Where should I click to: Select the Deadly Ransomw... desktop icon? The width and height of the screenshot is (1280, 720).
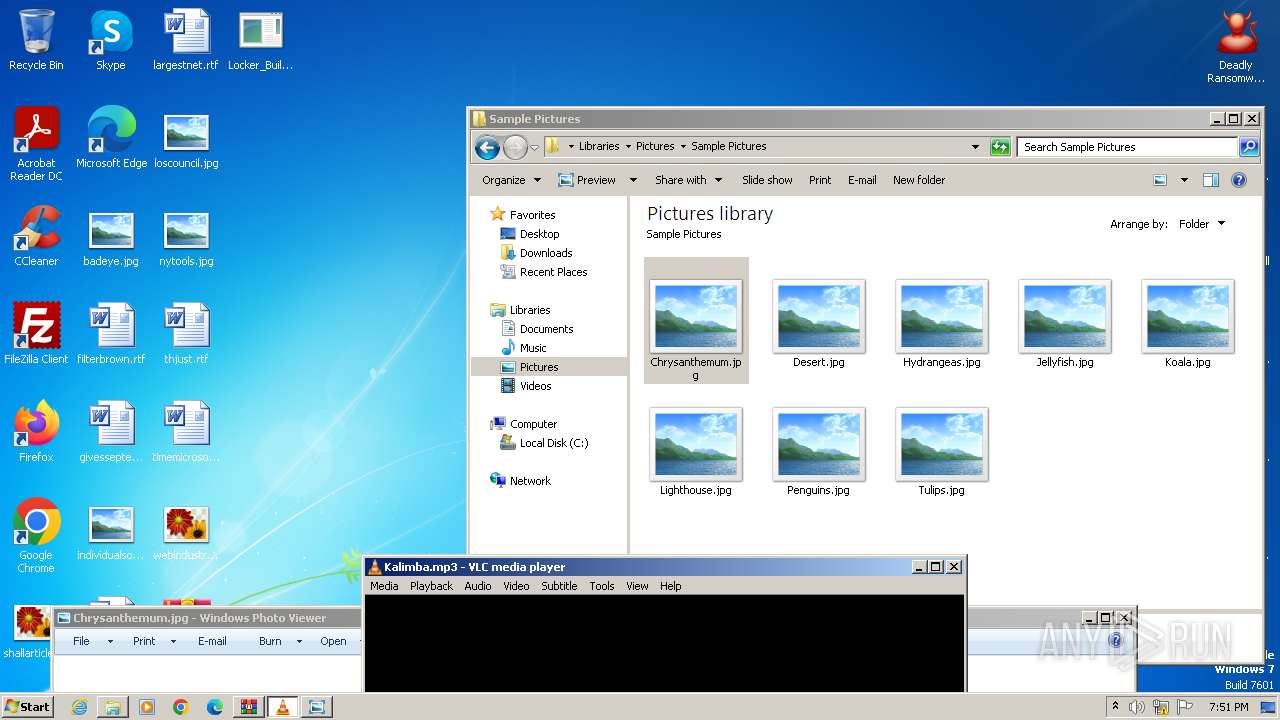point(1236,47)
